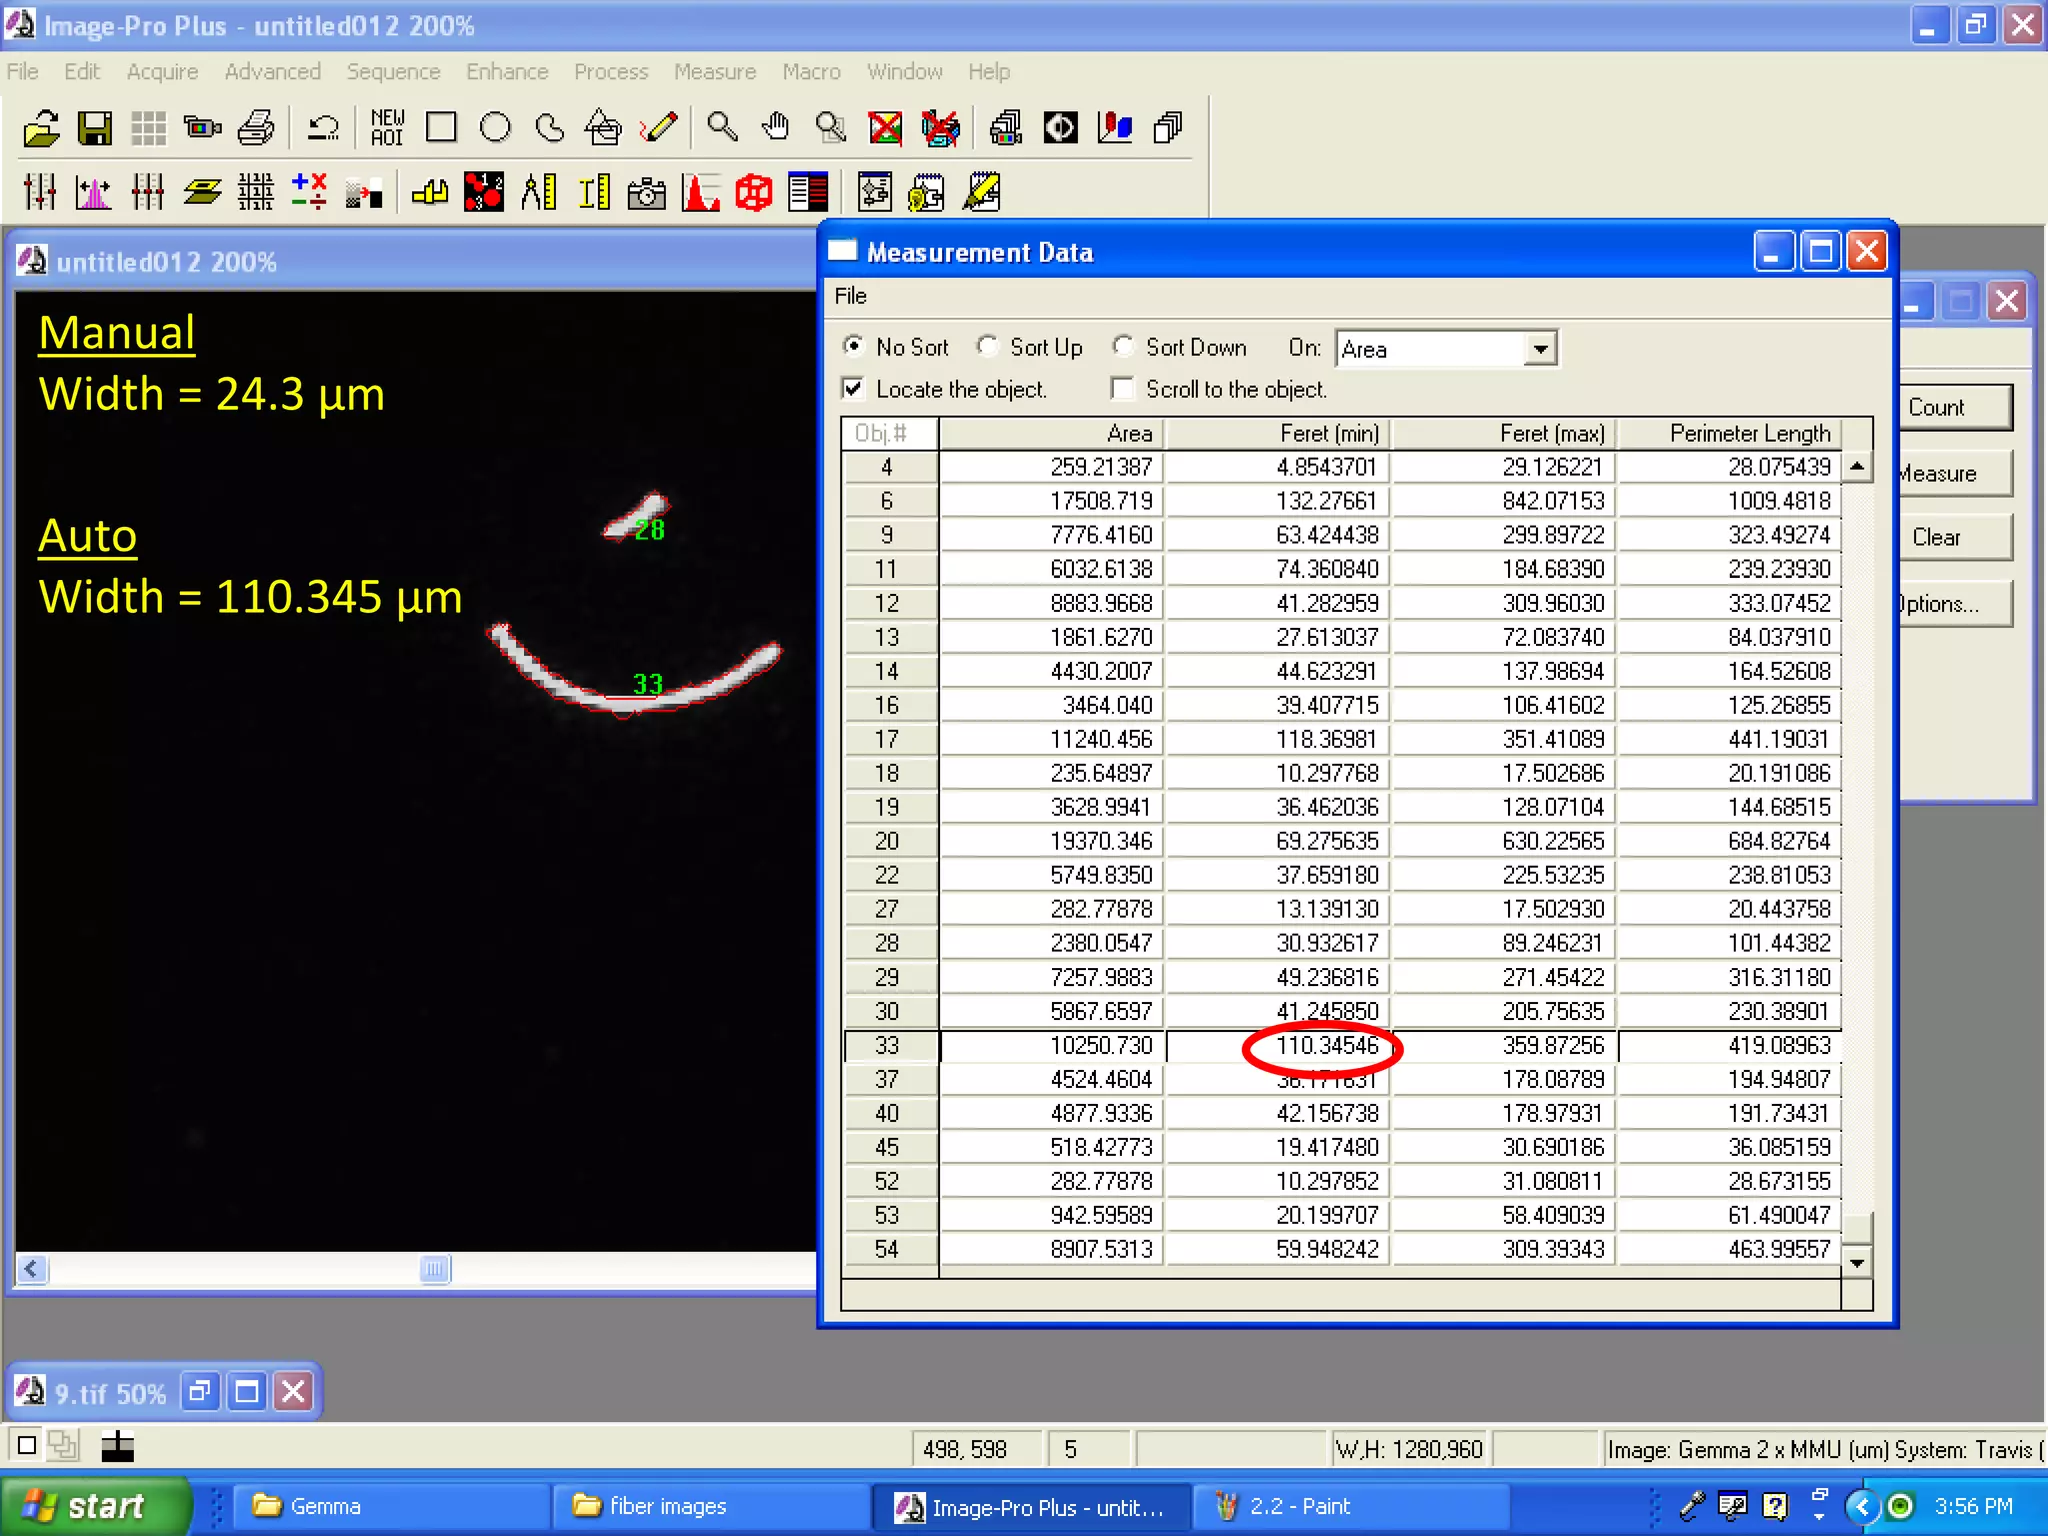
Task: Open the contrast enhancement sliders tool
Action: [x=40, y=191]
